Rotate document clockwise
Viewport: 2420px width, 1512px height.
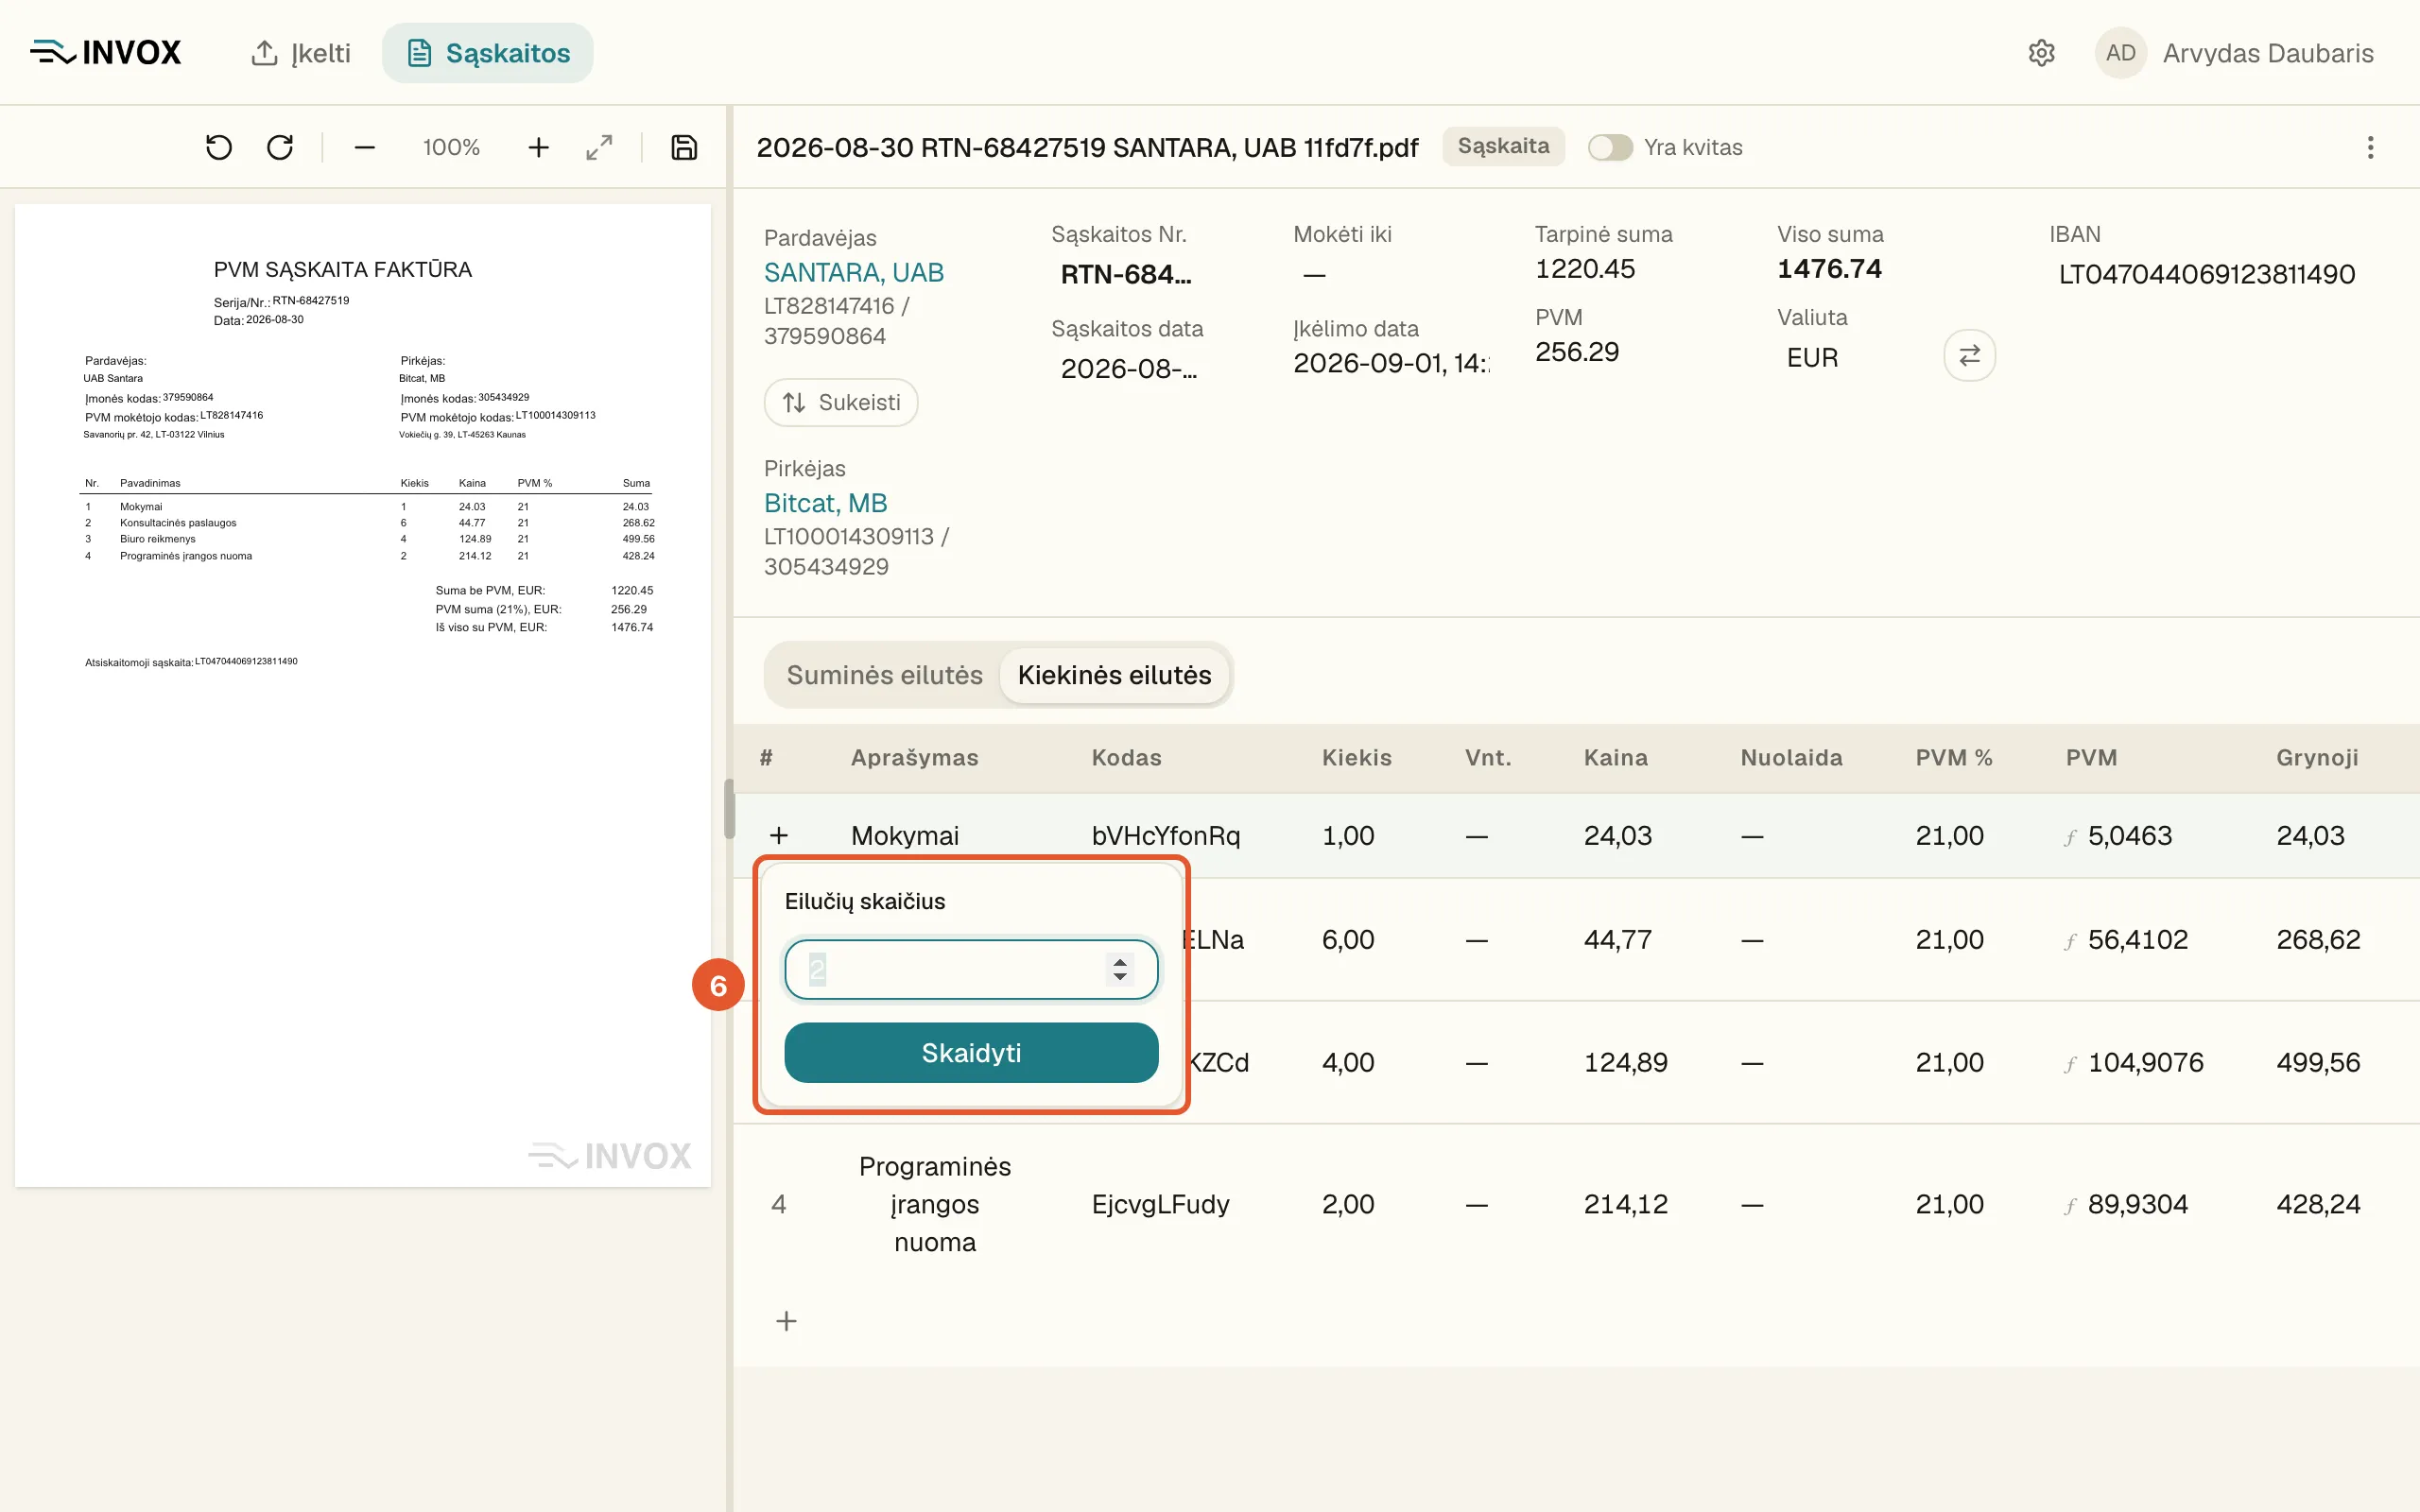(x=280, y=148)
